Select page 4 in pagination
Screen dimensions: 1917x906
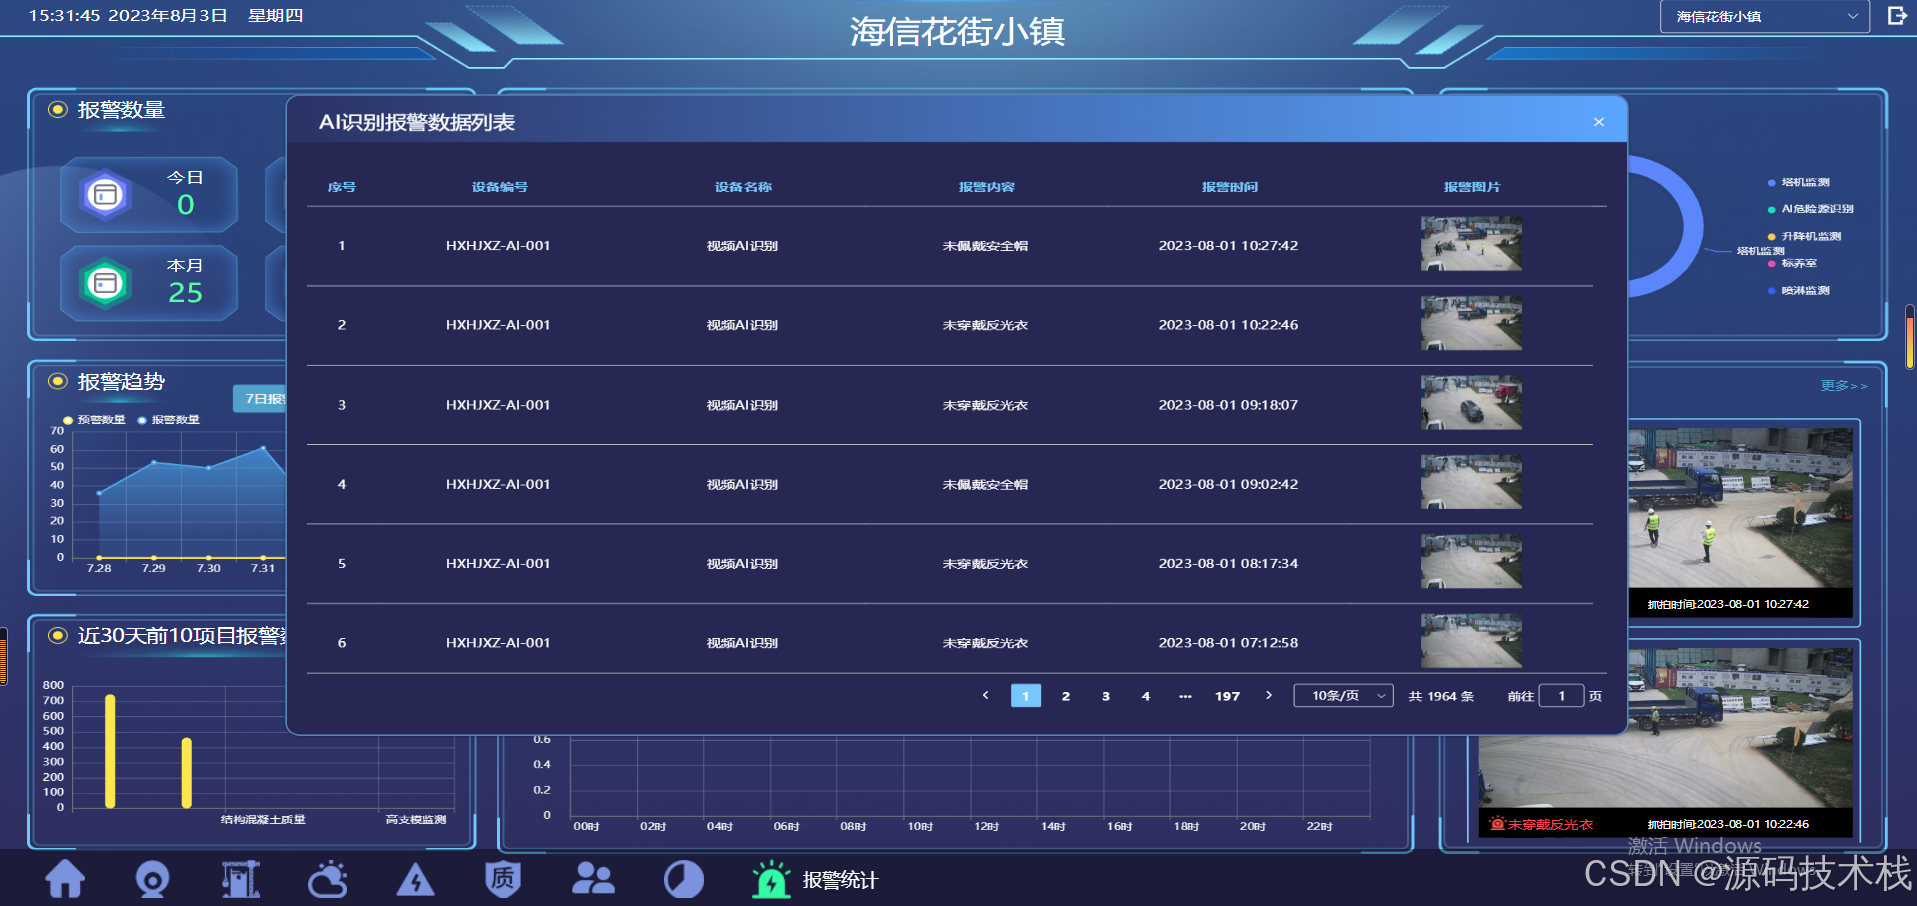pyautogui.click(x=1146, y=696)
